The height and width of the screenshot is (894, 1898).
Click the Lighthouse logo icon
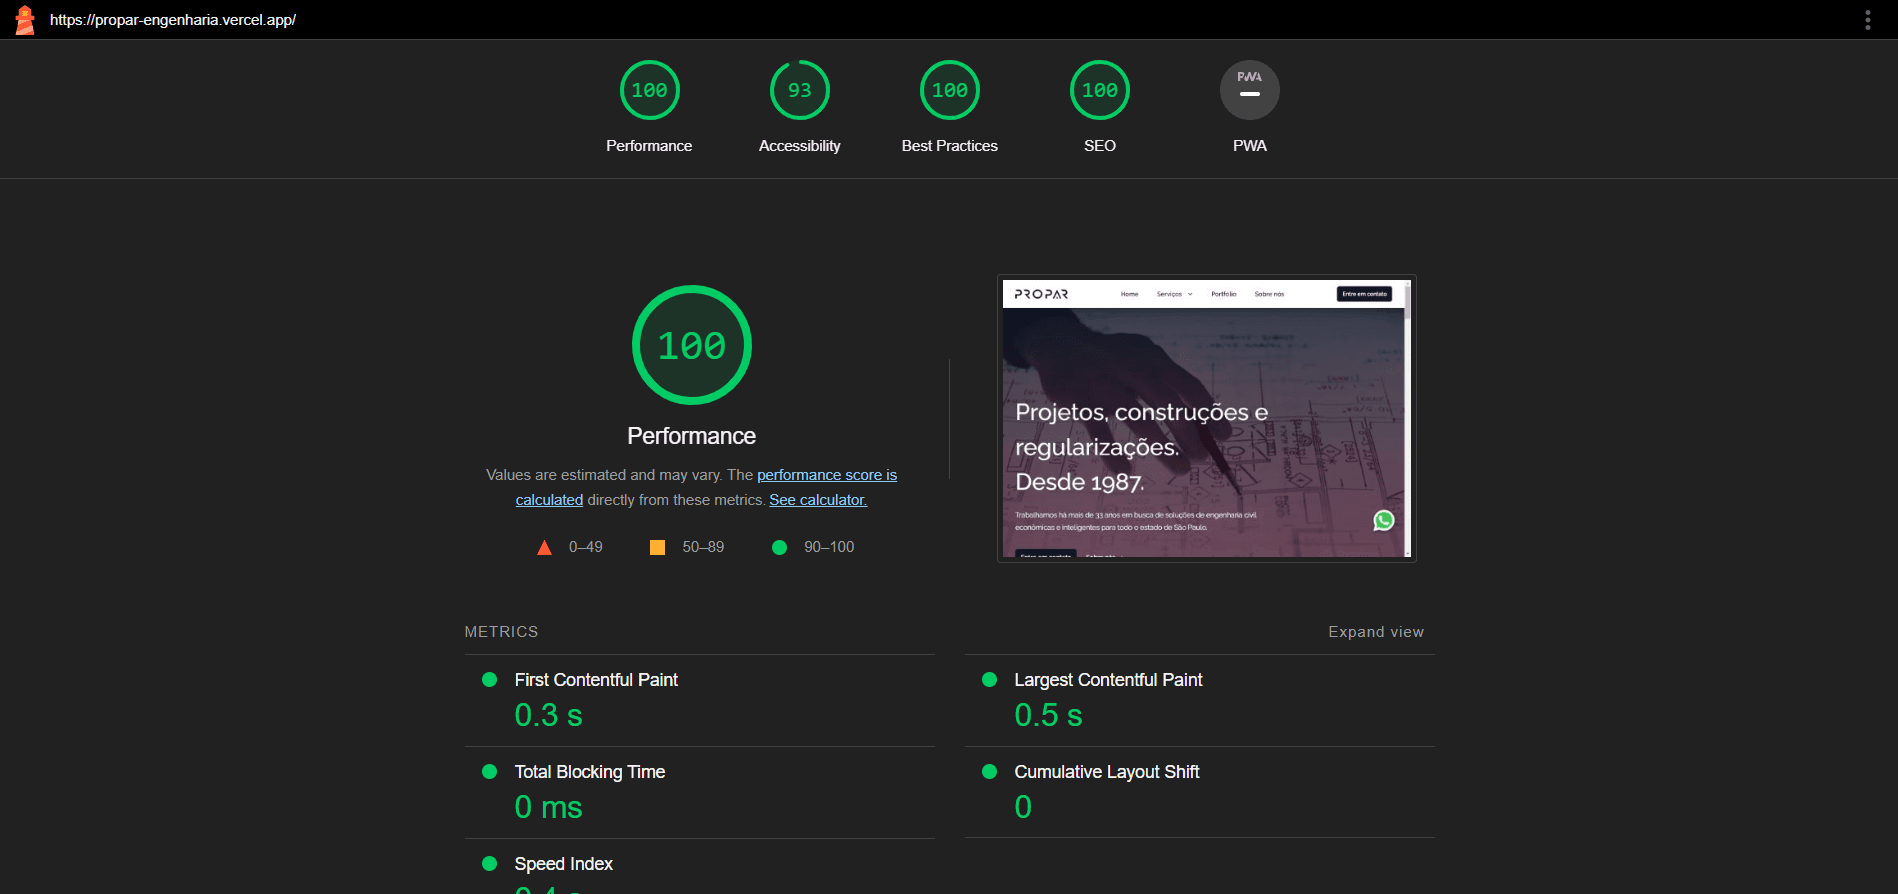click(x=25, y=20)
